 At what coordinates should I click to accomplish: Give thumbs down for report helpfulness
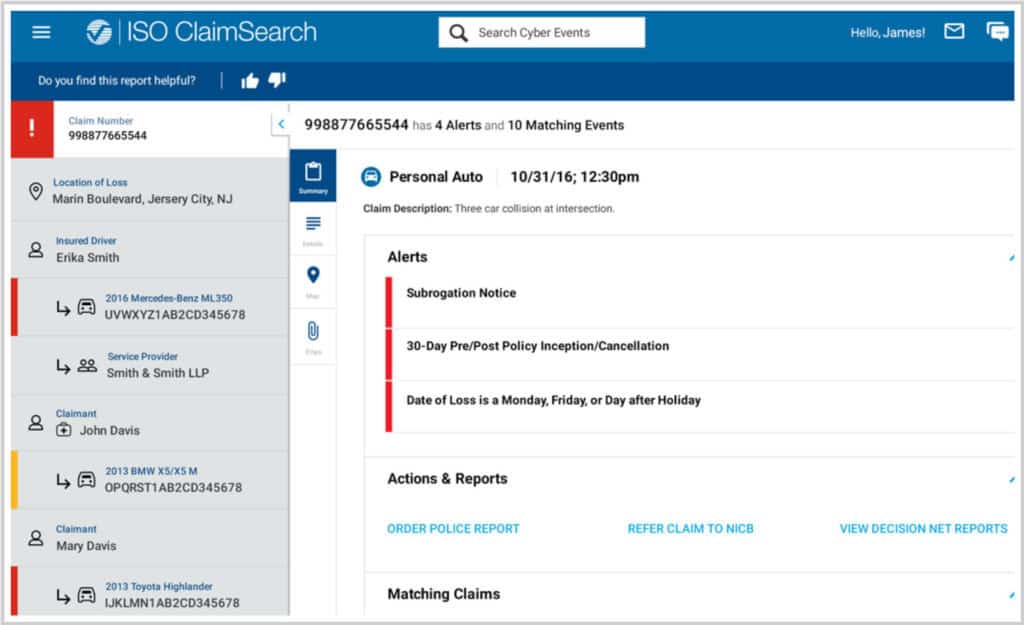(277, 80)
